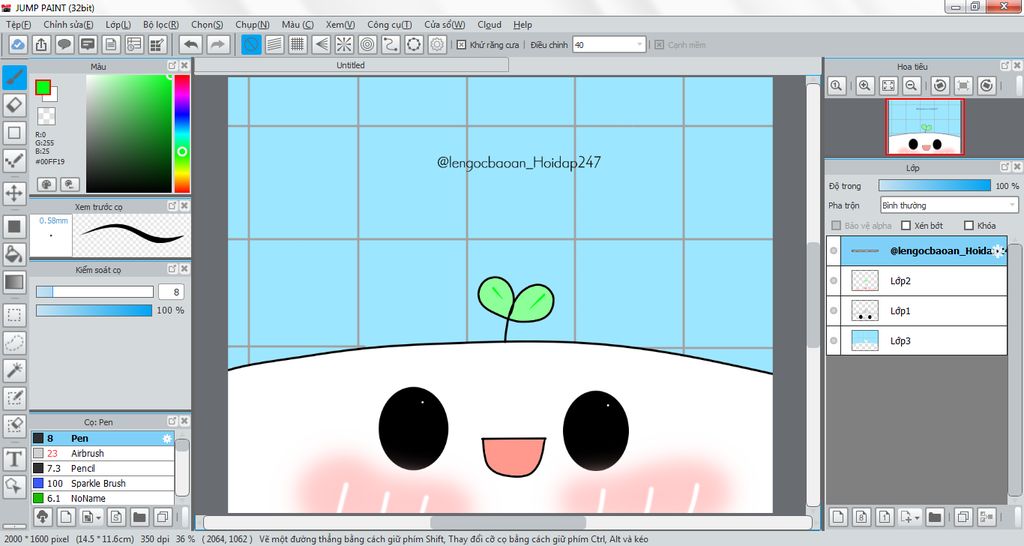Select the Pencil brush
Image resolution: width=1024 pixels, height=546 pixels.
click(103, 468)
